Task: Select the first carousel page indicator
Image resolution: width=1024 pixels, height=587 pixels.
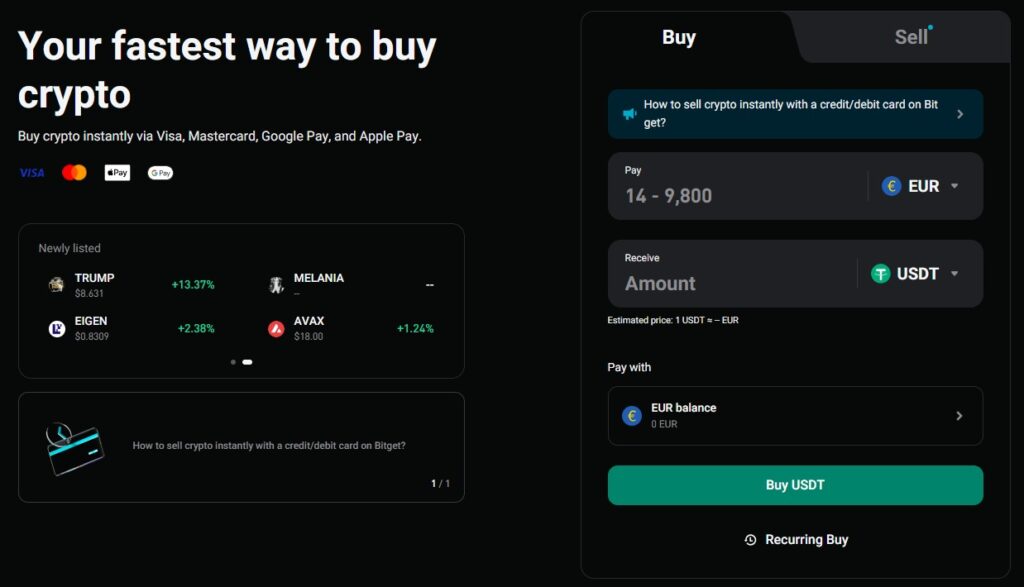Action: 233,362
